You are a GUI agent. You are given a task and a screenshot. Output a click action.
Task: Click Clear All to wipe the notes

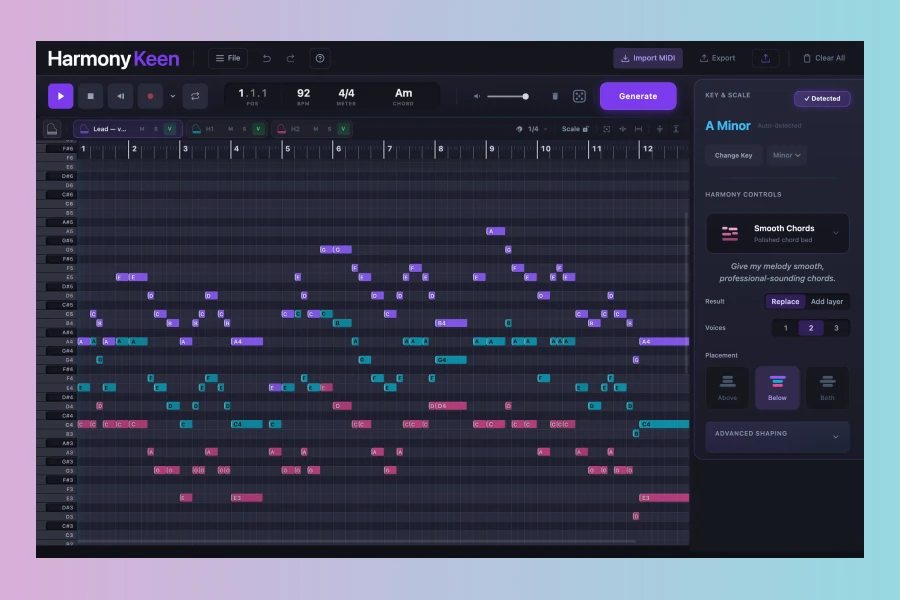tap(824, 58)
